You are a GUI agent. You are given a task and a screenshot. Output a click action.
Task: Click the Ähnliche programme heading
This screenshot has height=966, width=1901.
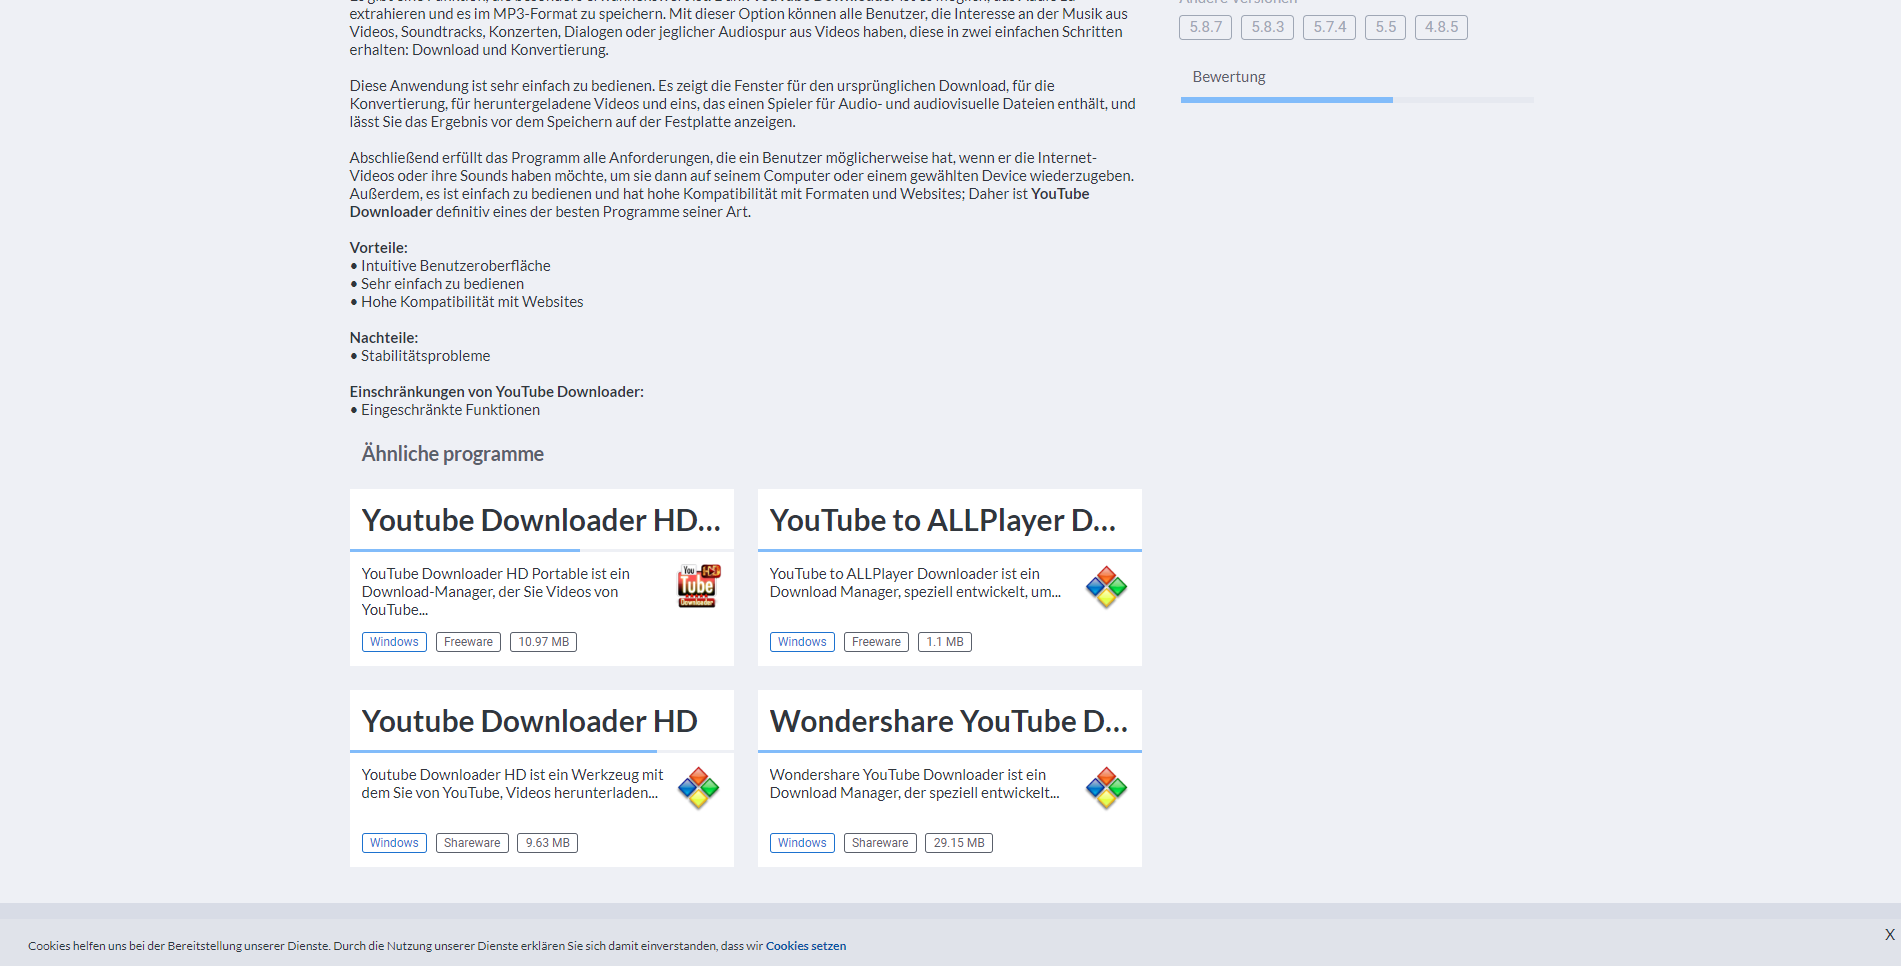pyautogui.click(x=452, y=454)
